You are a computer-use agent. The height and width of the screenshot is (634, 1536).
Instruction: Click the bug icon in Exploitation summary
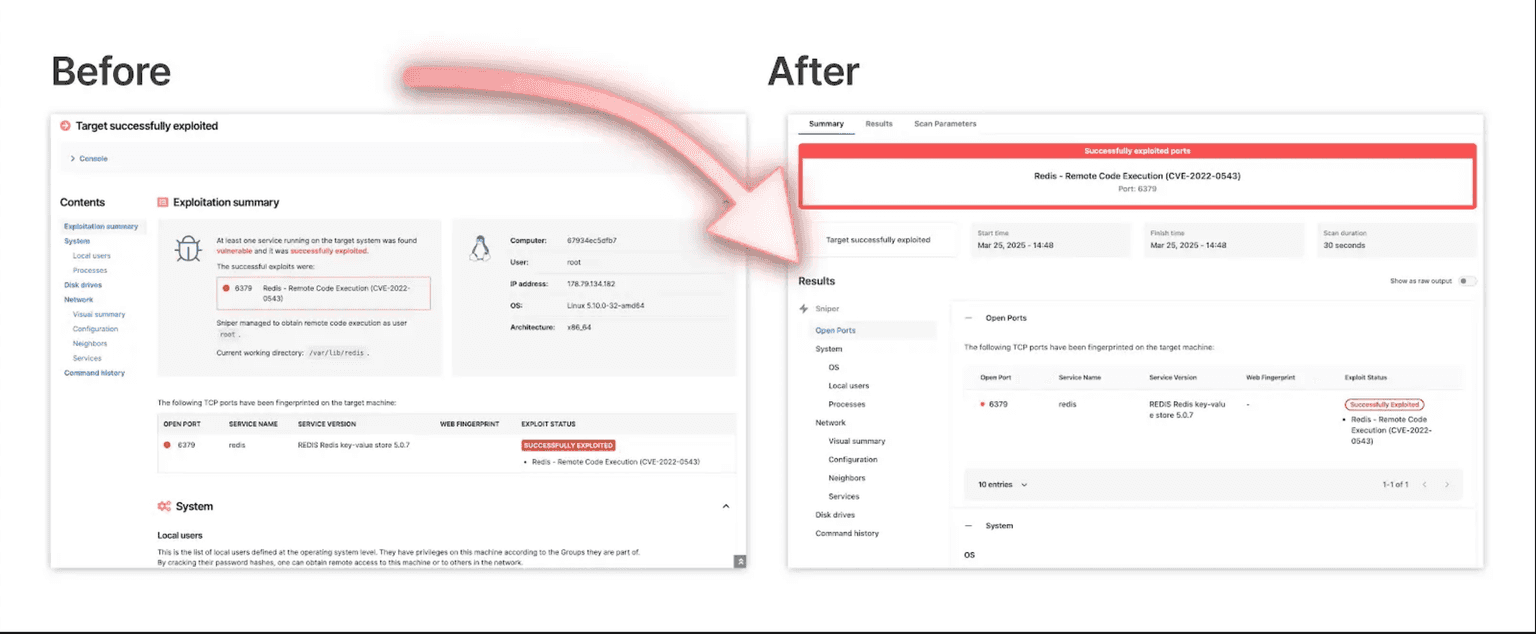pos(187,249)
